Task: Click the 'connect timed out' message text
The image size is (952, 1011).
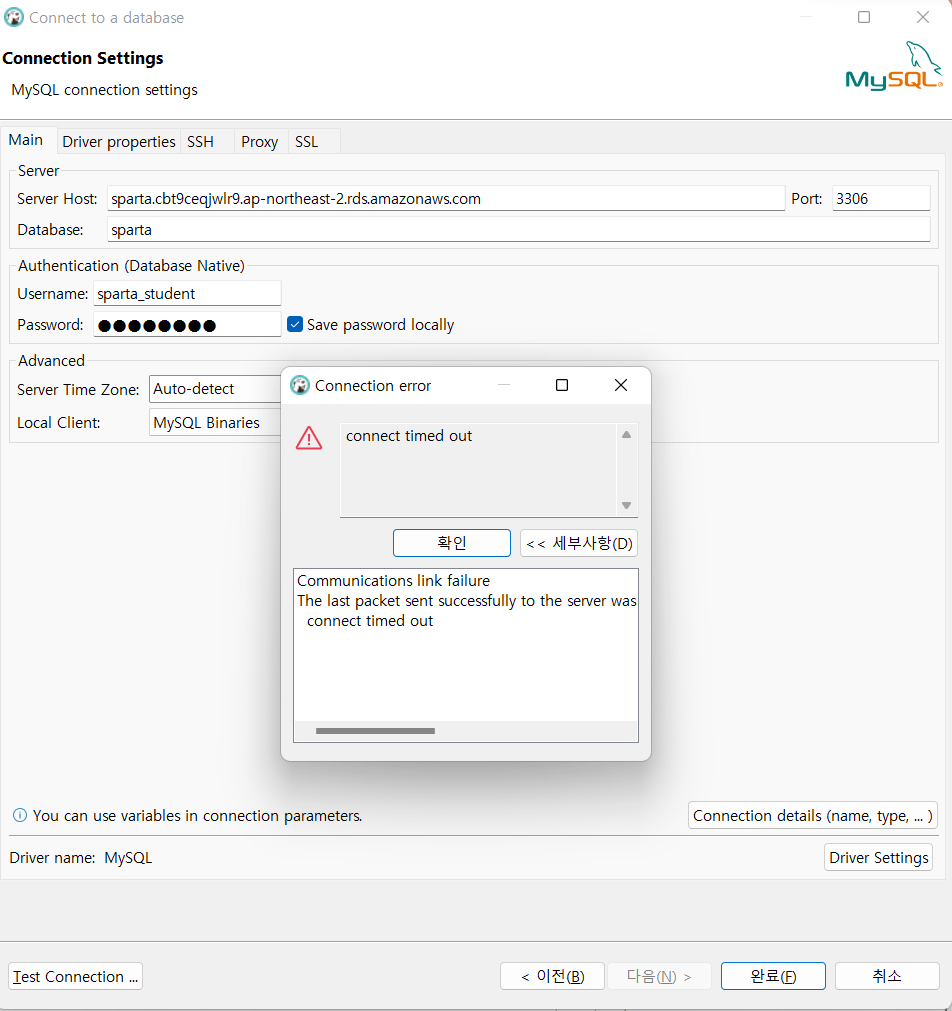Action: (409, 436)
